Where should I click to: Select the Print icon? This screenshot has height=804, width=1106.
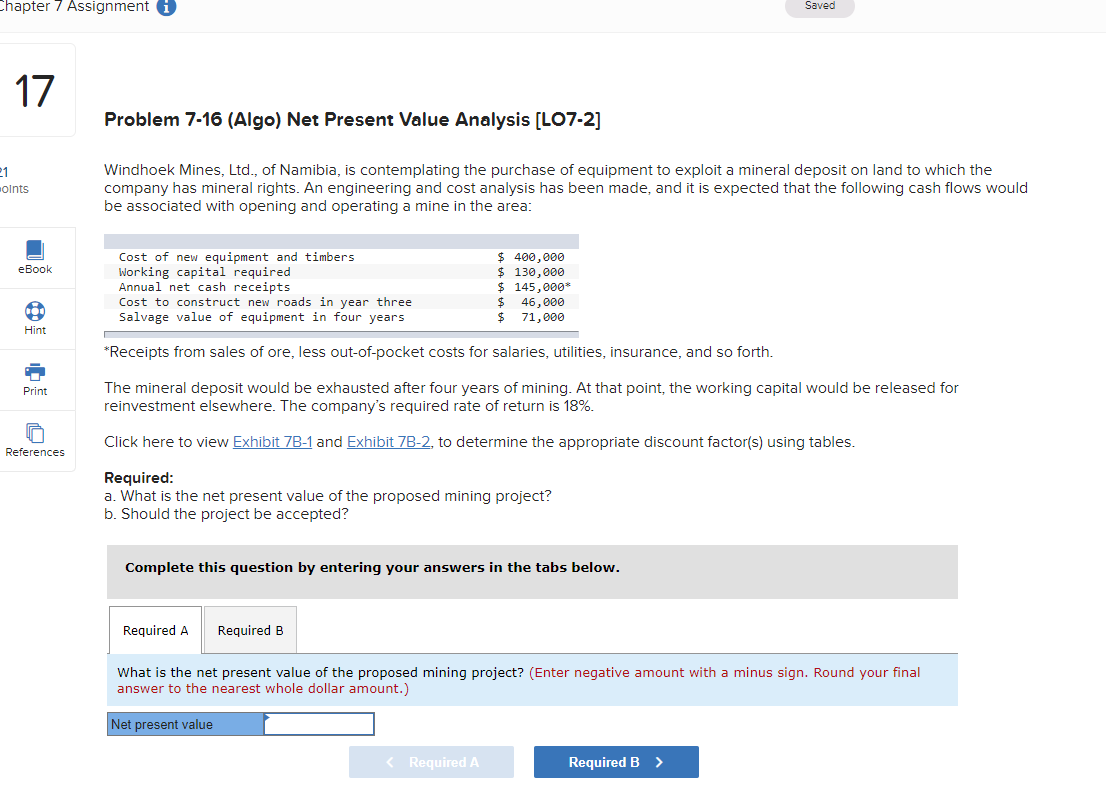(x=36, y=379)
